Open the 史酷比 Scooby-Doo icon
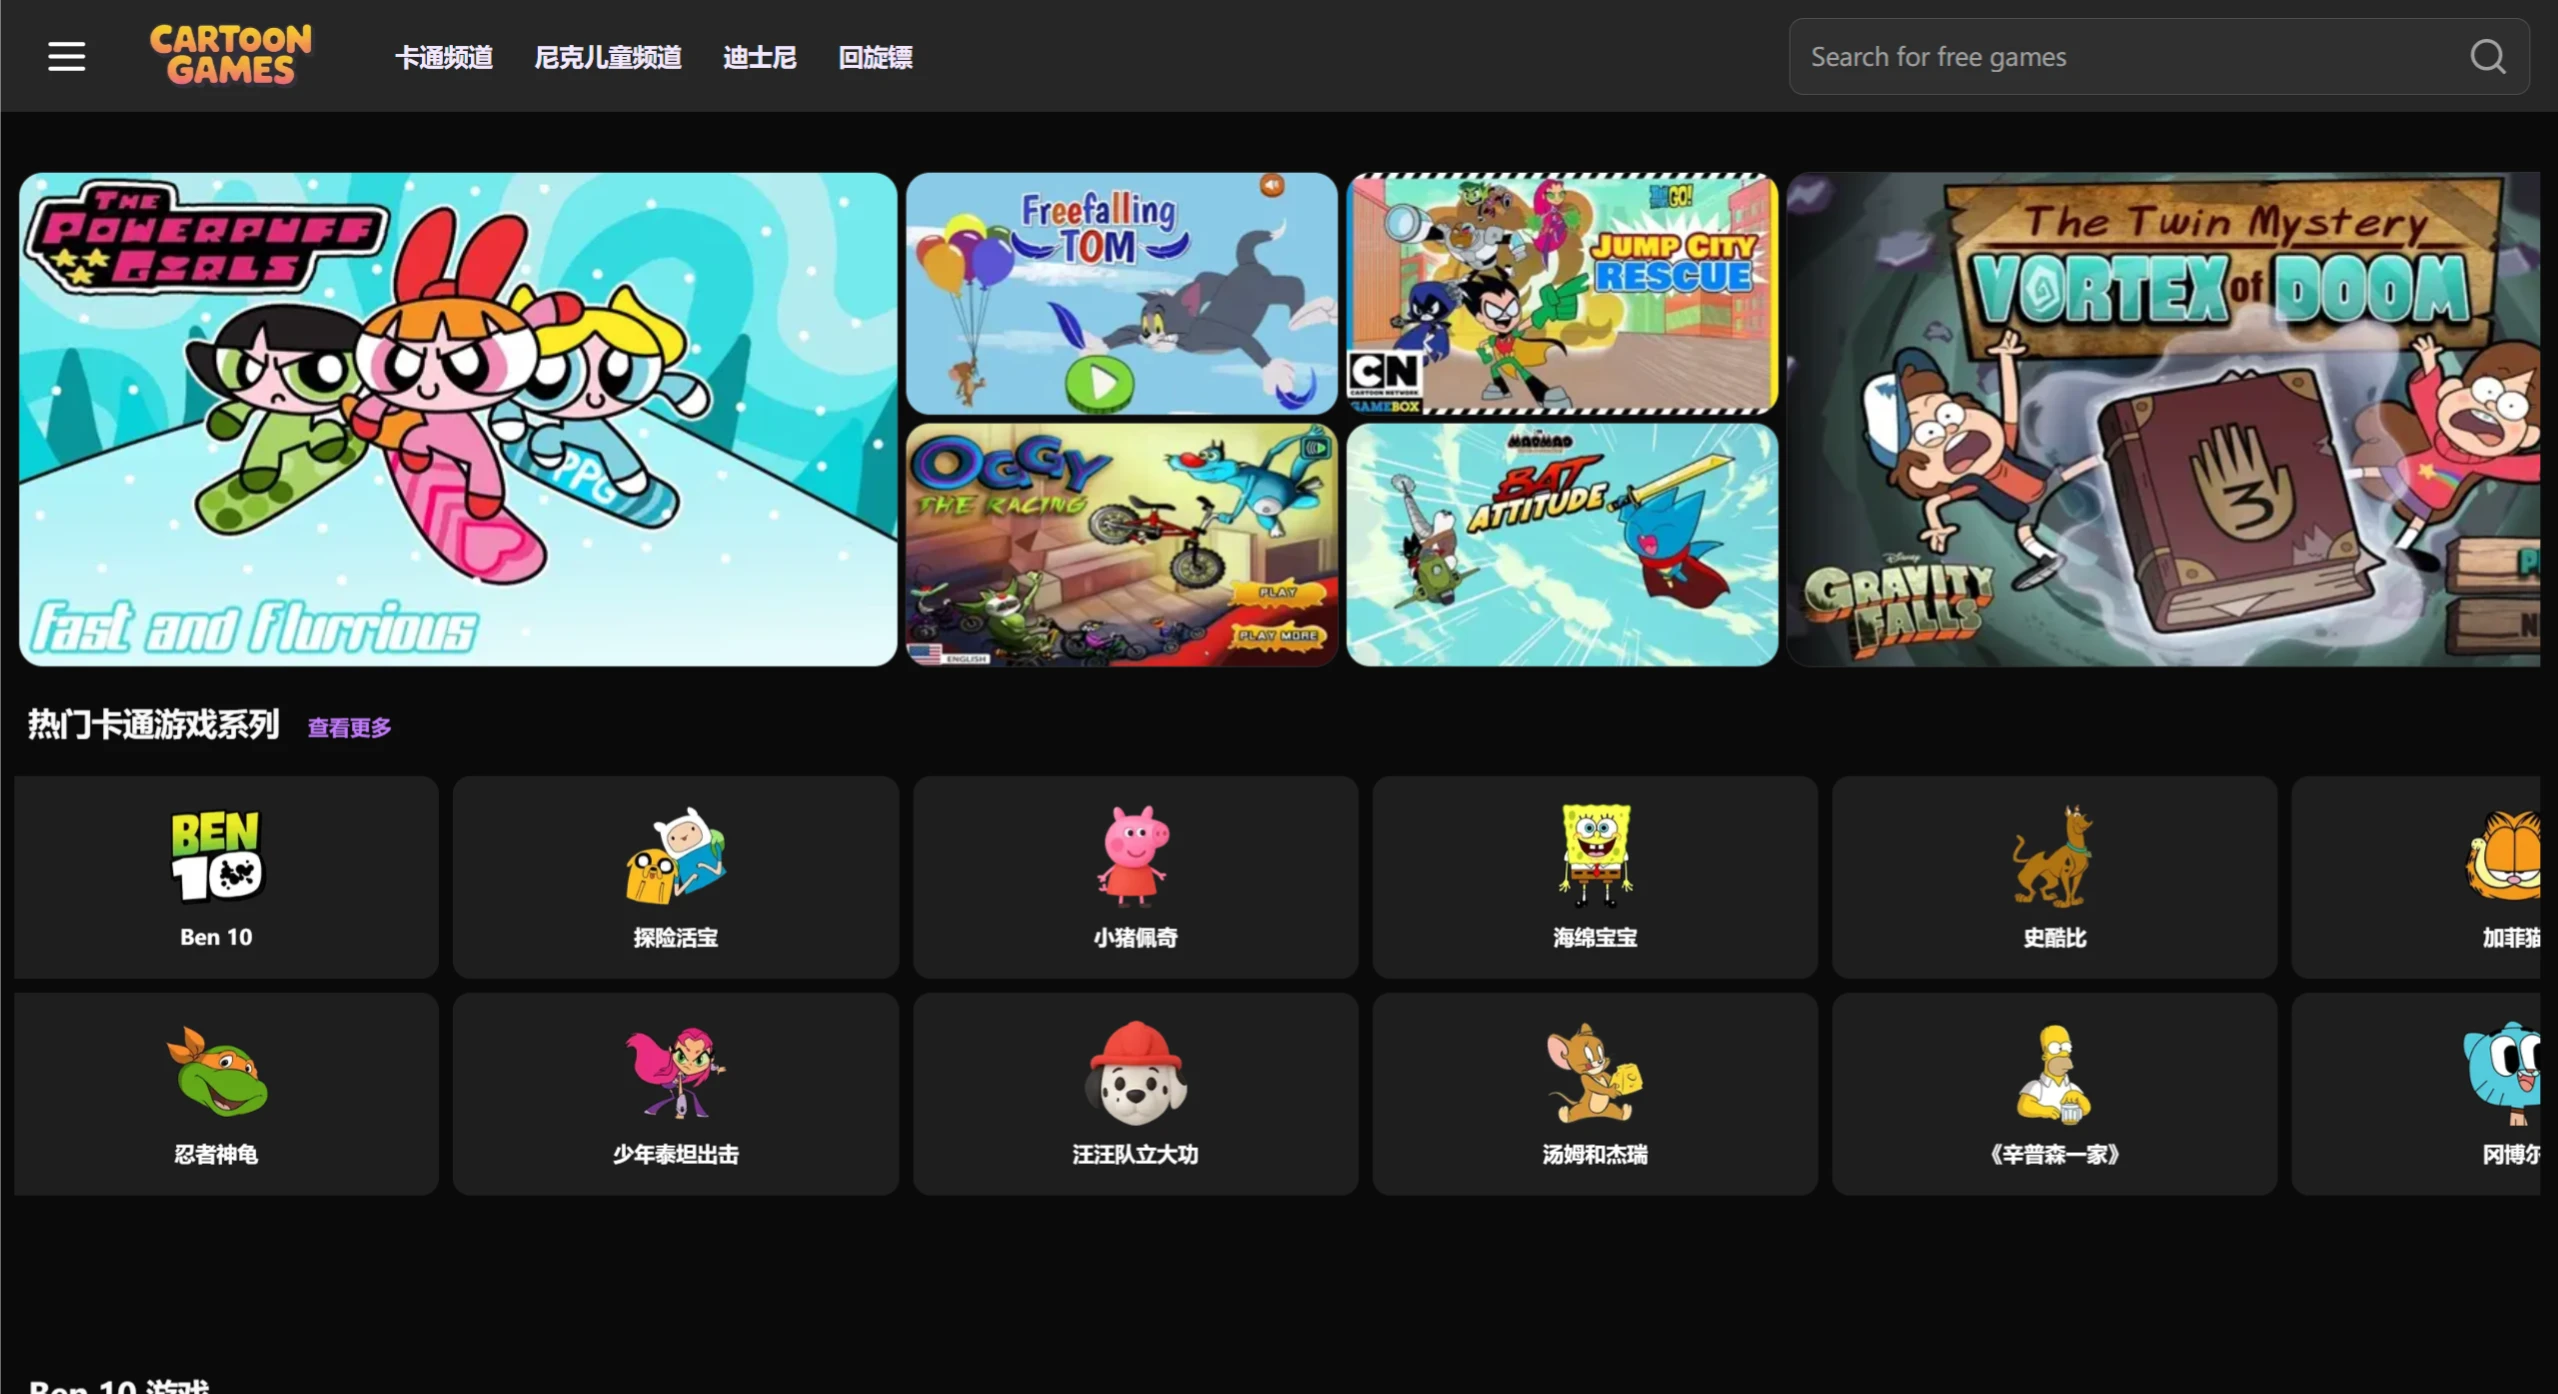Viewport: 2558px width, 1394px height. (x=2053, y=857)
